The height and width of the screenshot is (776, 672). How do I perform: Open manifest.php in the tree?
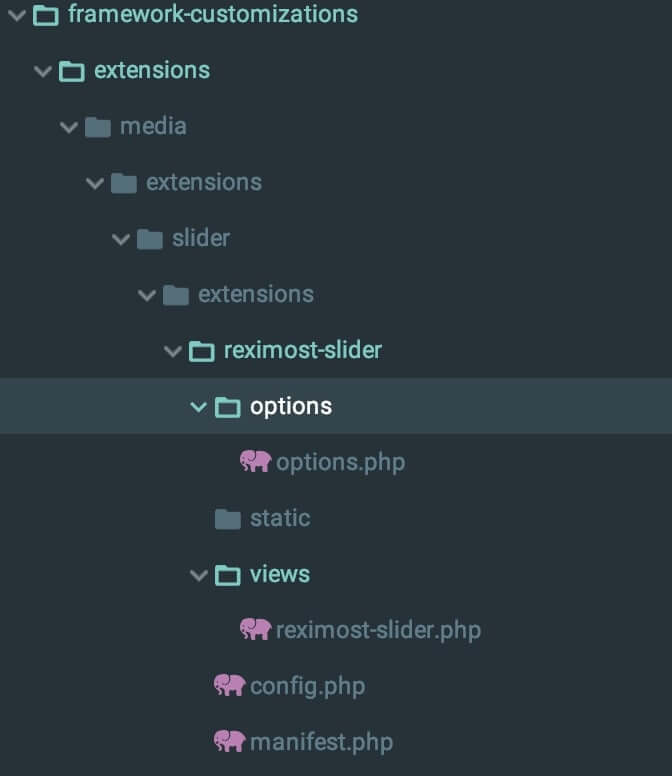pyautogui.click(x=322, y=742)
